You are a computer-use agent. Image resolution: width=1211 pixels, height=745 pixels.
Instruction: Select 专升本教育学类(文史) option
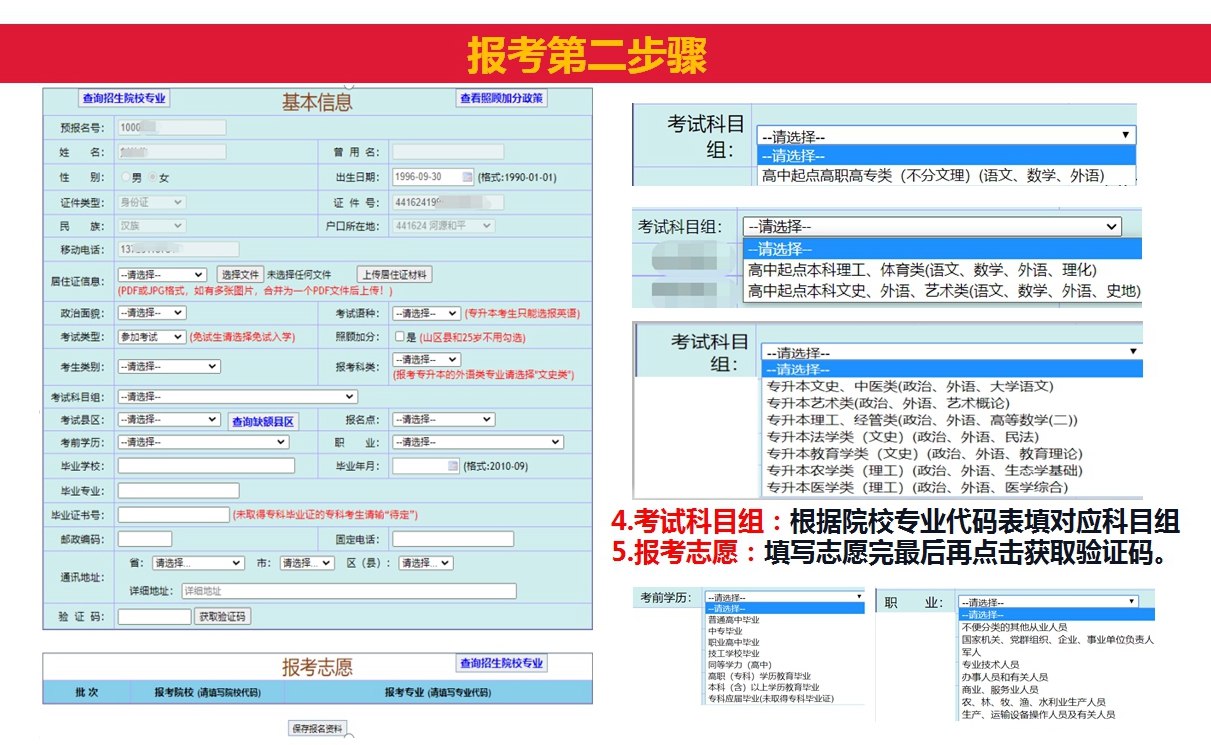[925, 454]
